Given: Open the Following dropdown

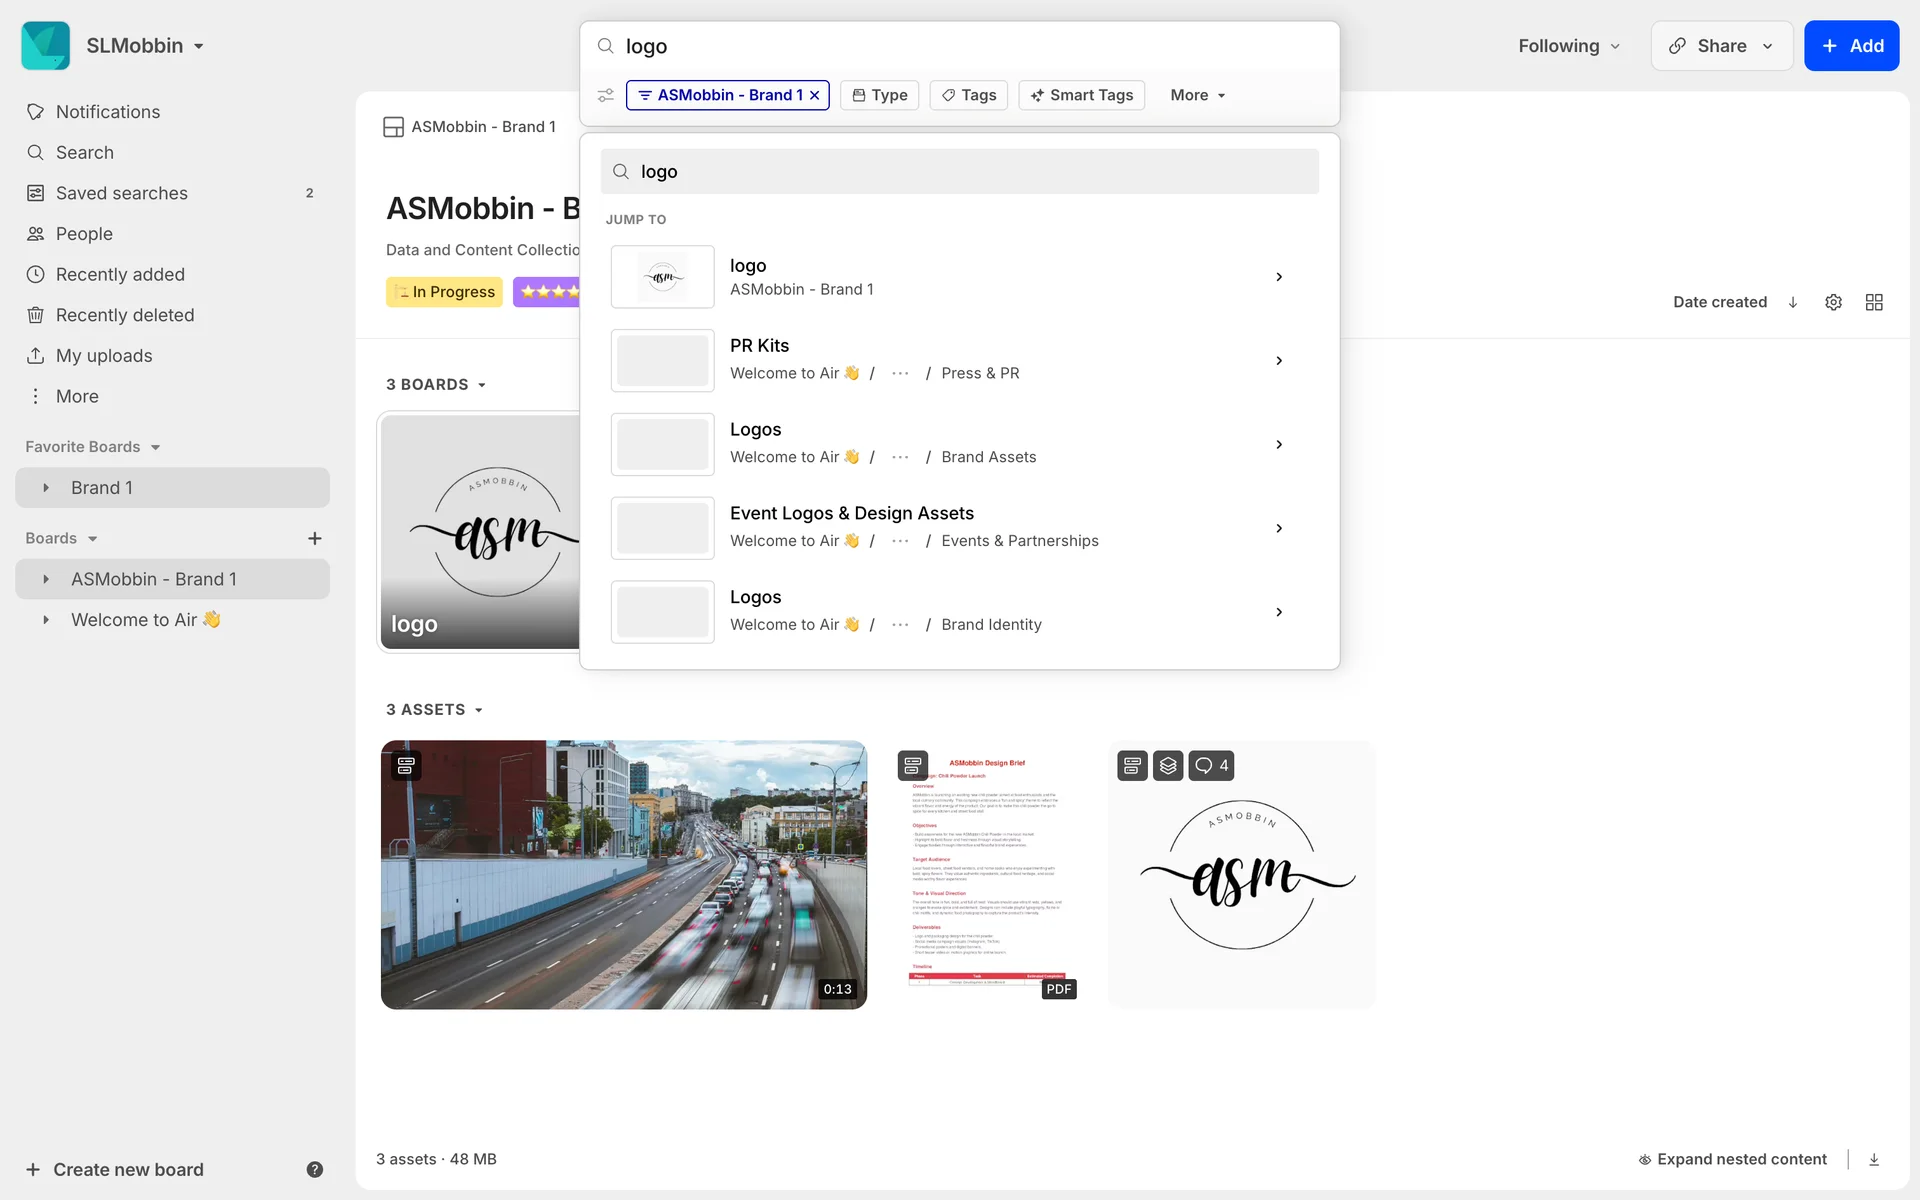Looking at the screenshot, I should click(x=1568, y=46).
